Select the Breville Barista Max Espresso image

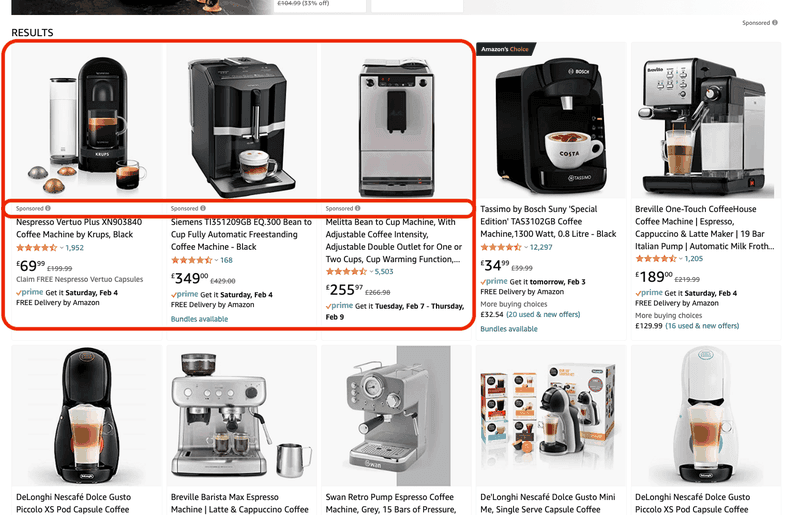pyautogui.click(x=241, y=415)
